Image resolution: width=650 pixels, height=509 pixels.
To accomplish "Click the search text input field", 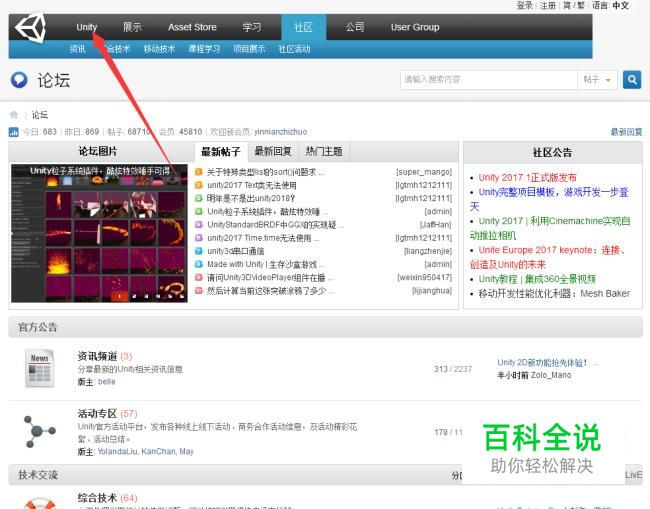I will [x=489, y=80].
